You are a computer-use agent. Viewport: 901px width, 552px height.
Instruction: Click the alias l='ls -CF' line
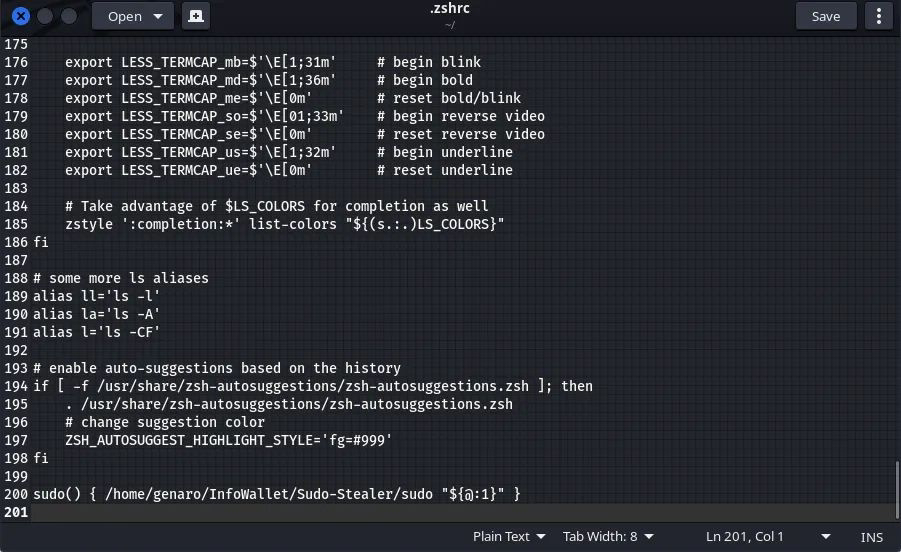pyautogui.click(x=96, y=332)
